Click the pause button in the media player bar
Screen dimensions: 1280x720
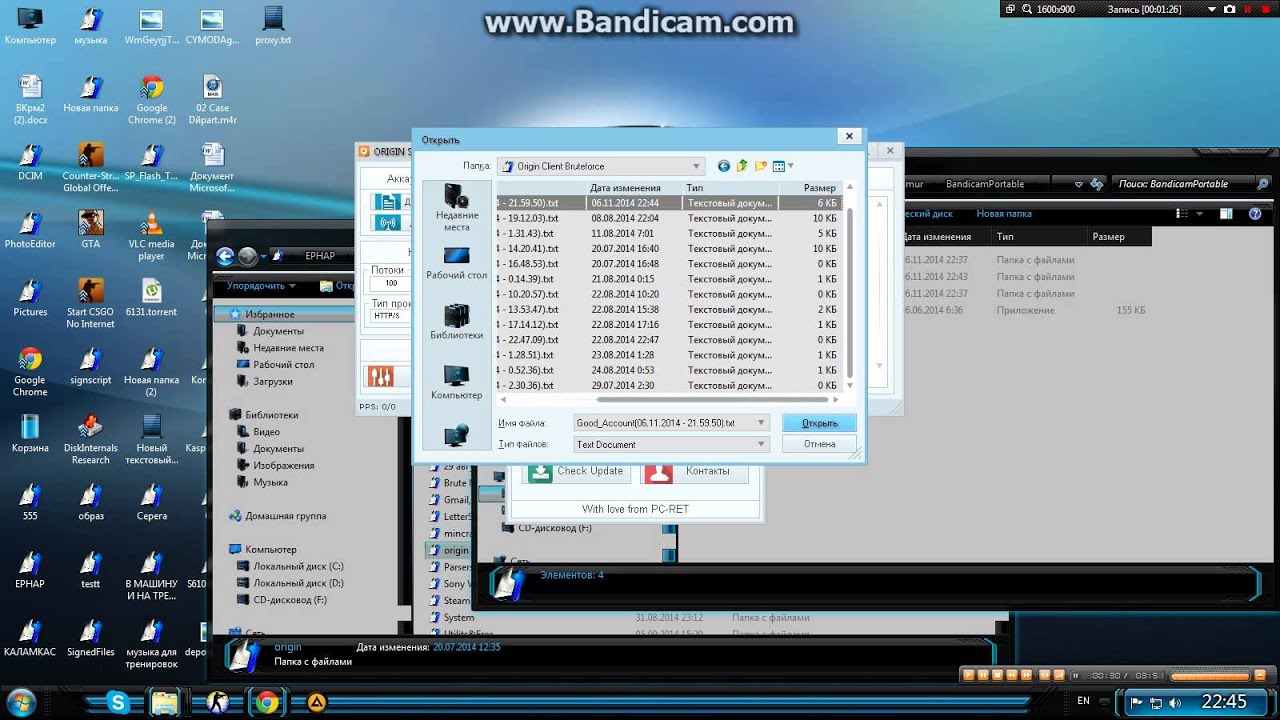pyautogui.click(x=983, y=676)
